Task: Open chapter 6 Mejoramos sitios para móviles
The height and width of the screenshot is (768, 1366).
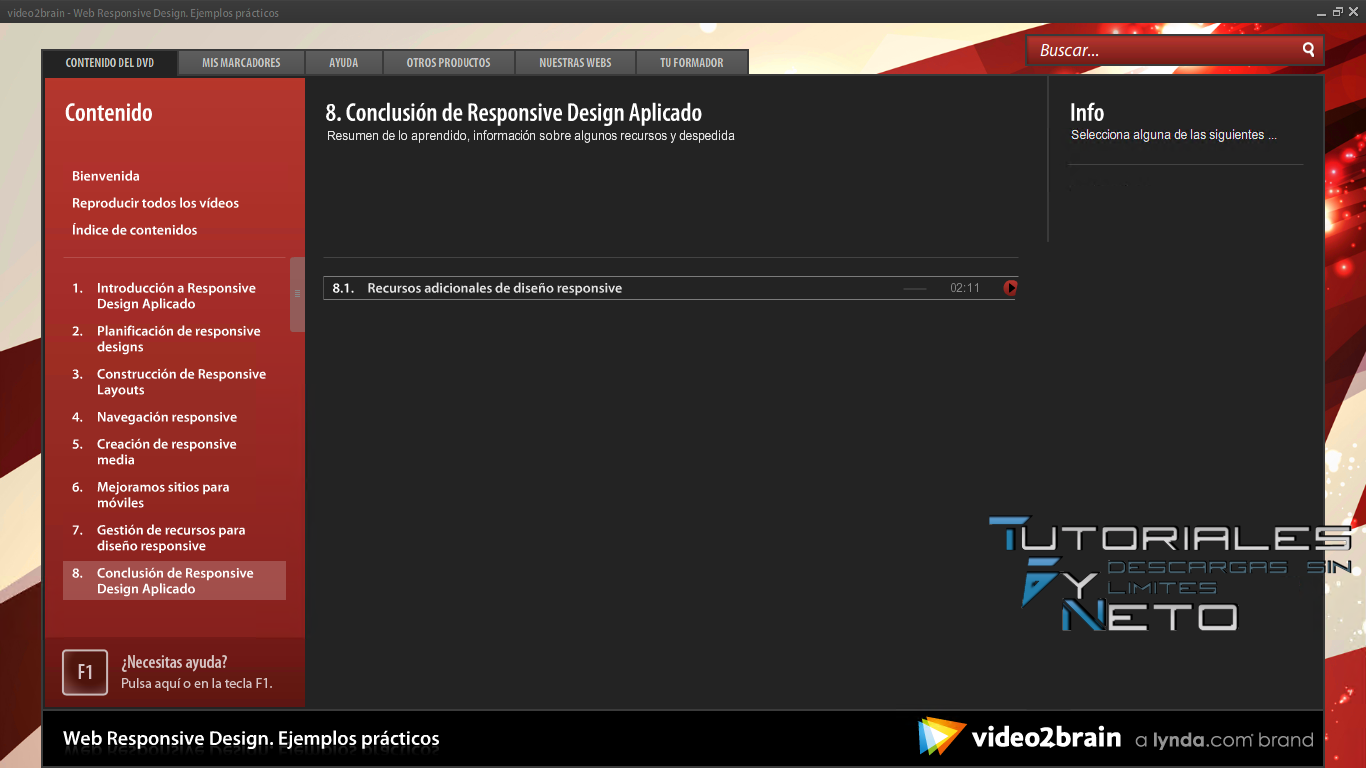Action: 174,495
